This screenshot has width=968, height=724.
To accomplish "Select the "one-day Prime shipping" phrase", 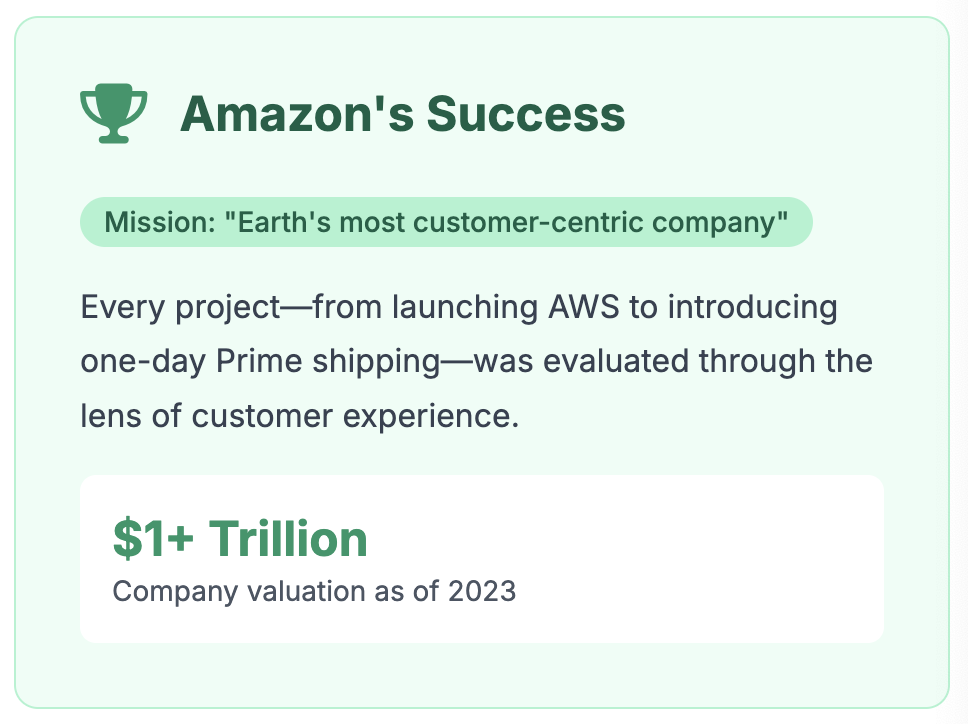I will pyautogui.click(x=260, y=362).
